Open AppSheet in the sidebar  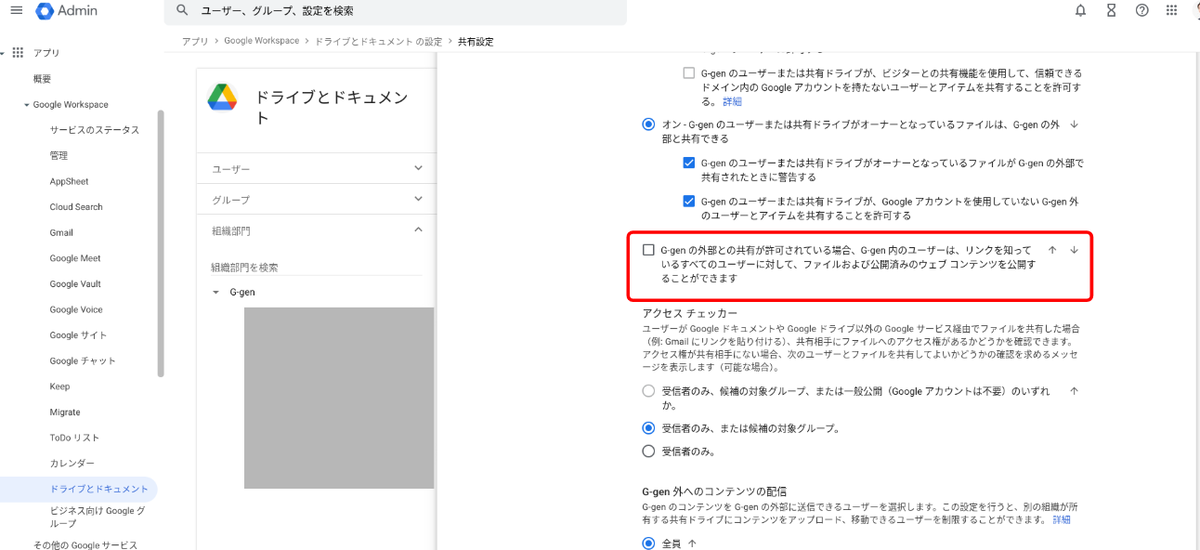click(x=69, y=182)
